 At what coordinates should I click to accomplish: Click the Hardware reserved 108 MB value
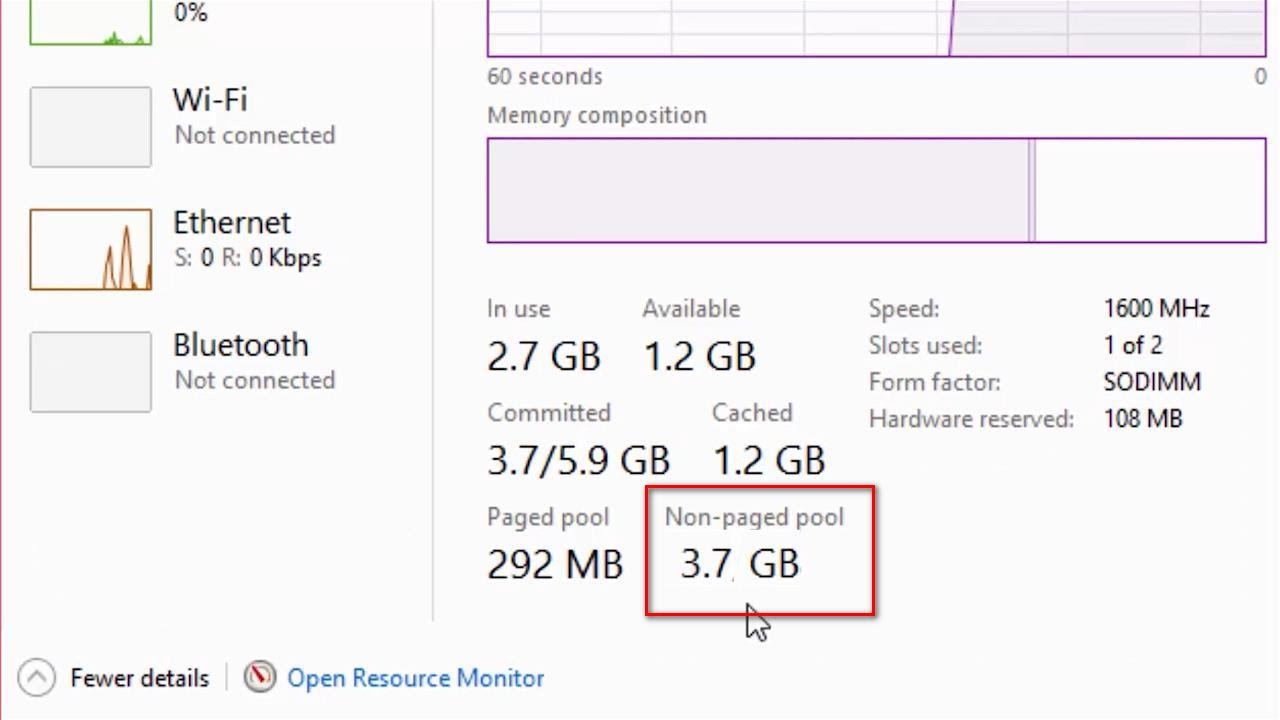1142,419
